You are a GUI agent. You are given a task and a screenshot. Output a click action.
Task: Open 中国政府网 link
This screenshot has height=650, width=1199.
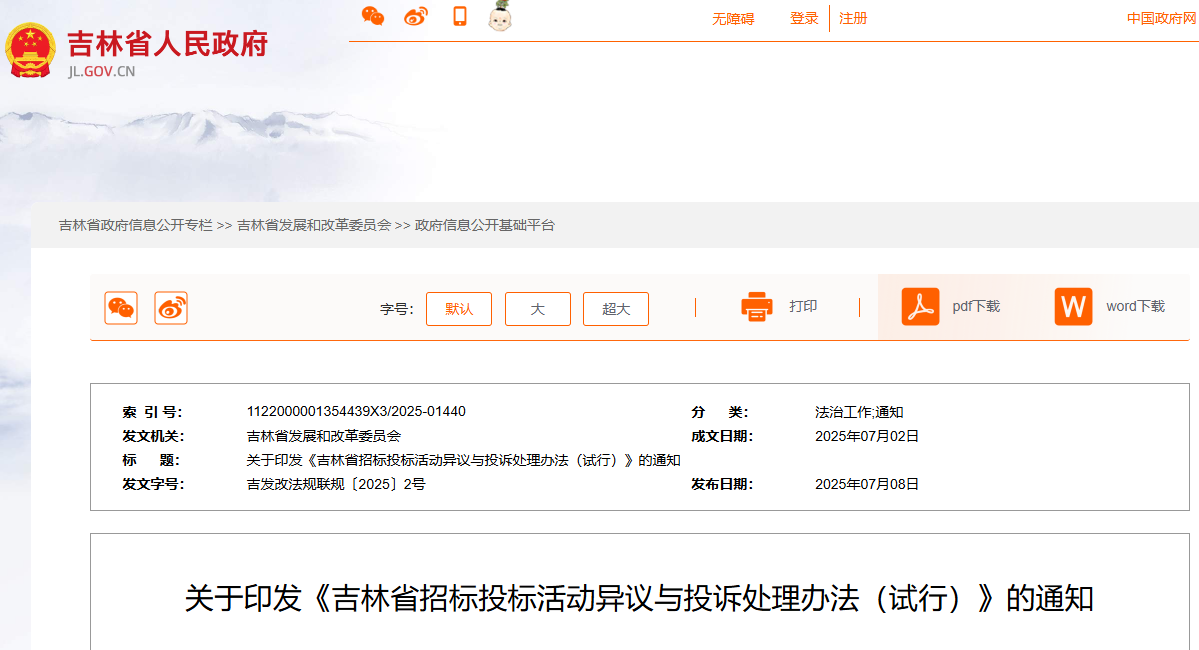(x=1162, y=18)
